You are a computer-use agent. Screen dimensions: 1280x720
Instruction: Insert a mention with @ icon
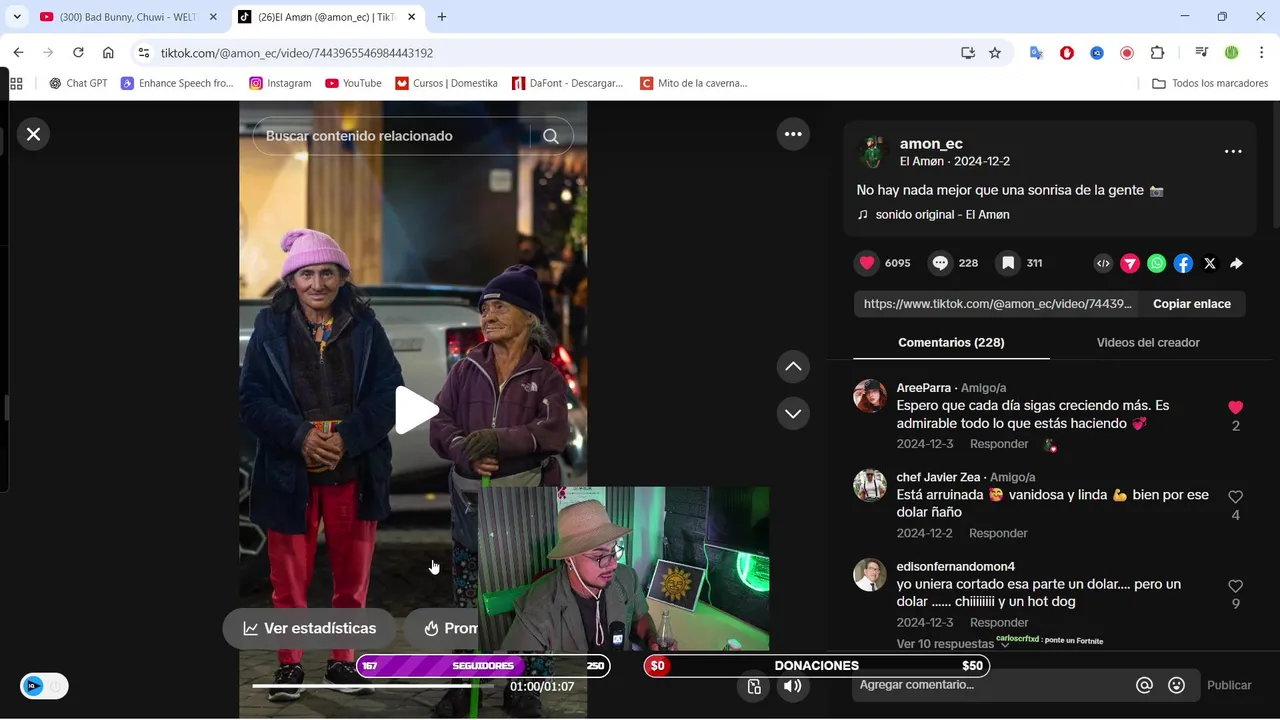tap(1145, 685)
